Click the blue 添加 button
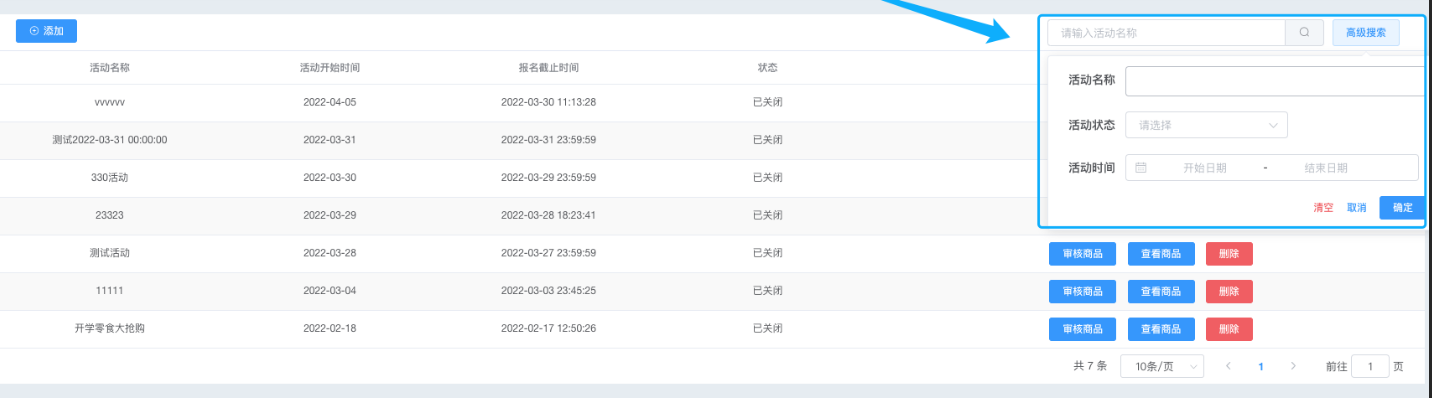 tap(46, 31)
